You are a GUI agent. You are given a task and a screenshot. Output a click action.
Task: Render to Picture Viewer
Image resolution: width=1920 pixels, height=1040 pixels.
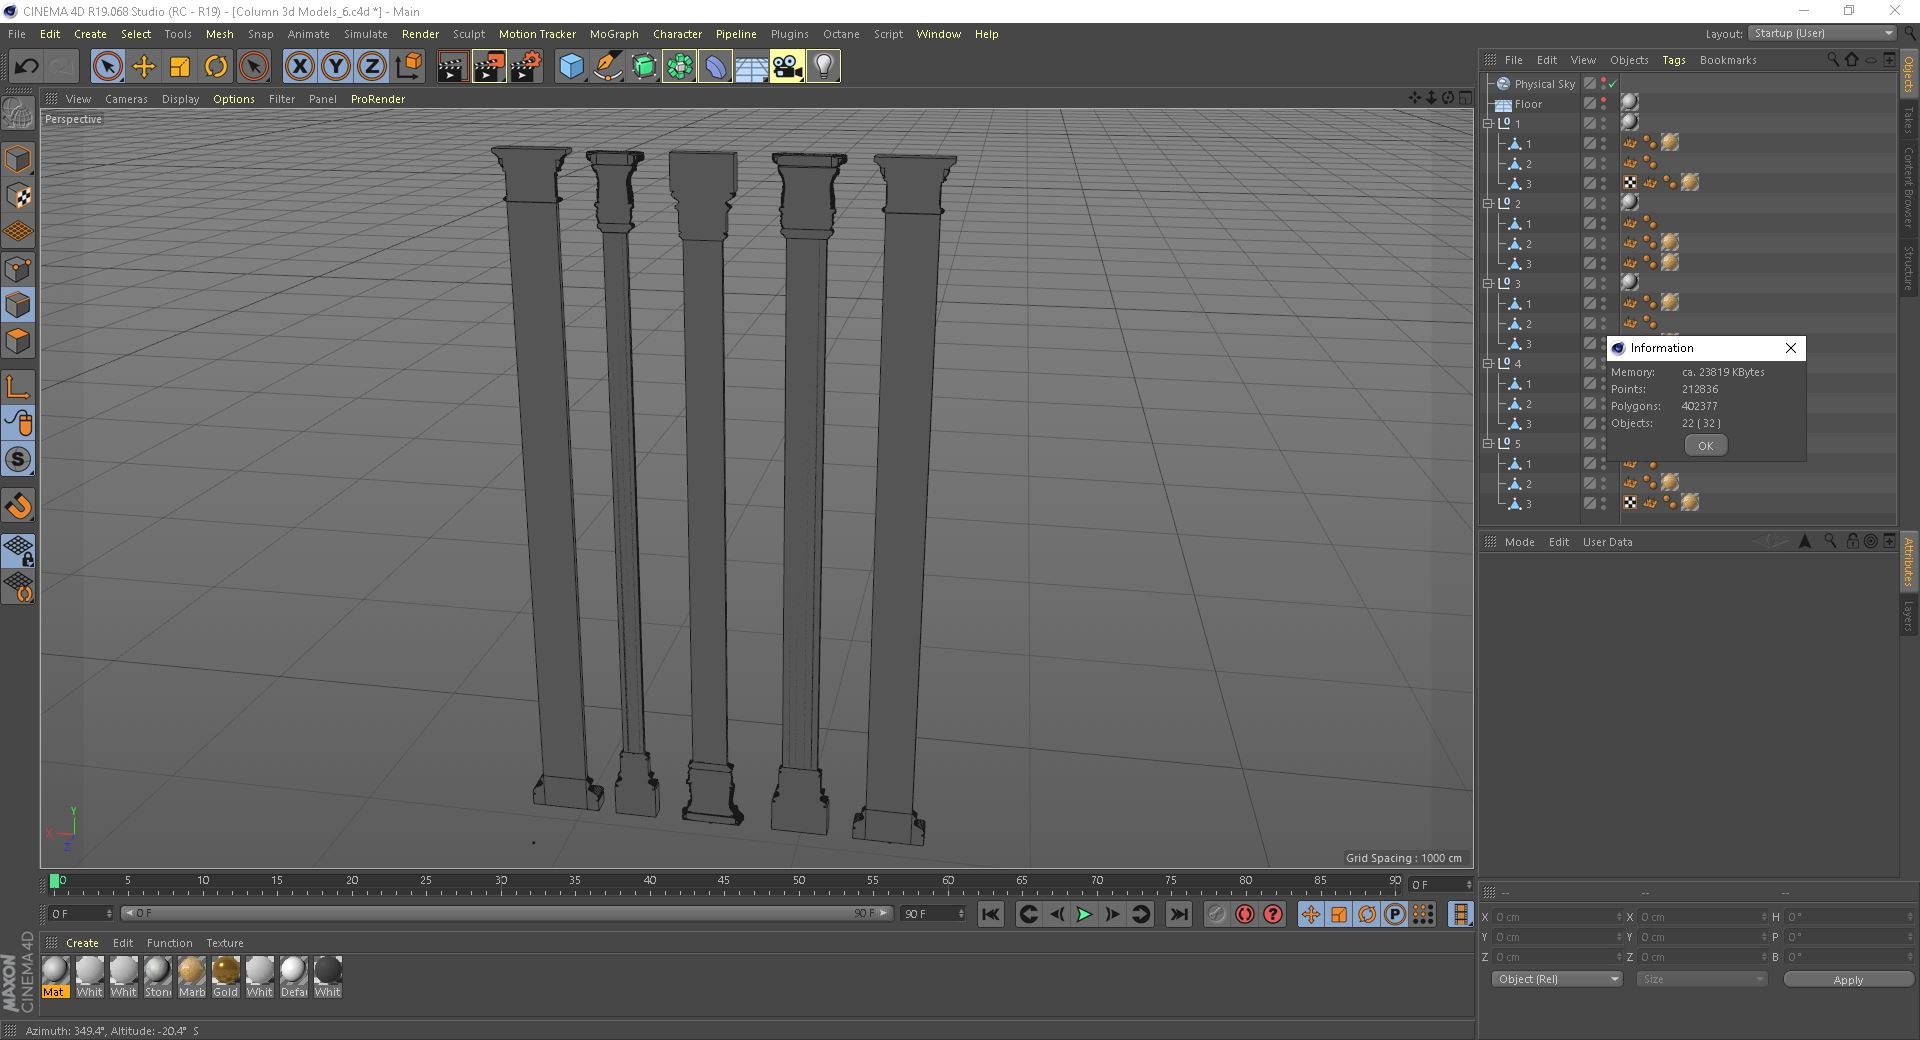pos(489,67)
